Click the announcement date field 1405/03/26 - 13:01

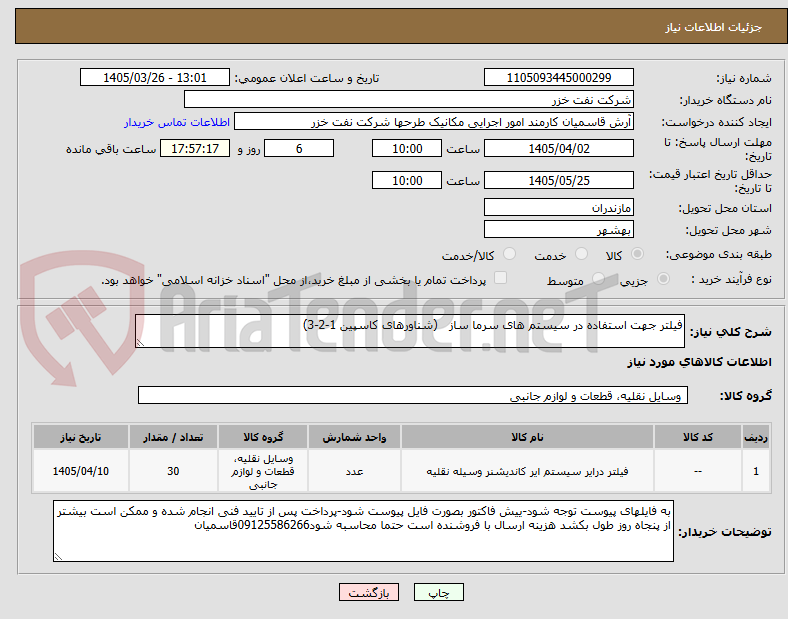click(155, 78)
